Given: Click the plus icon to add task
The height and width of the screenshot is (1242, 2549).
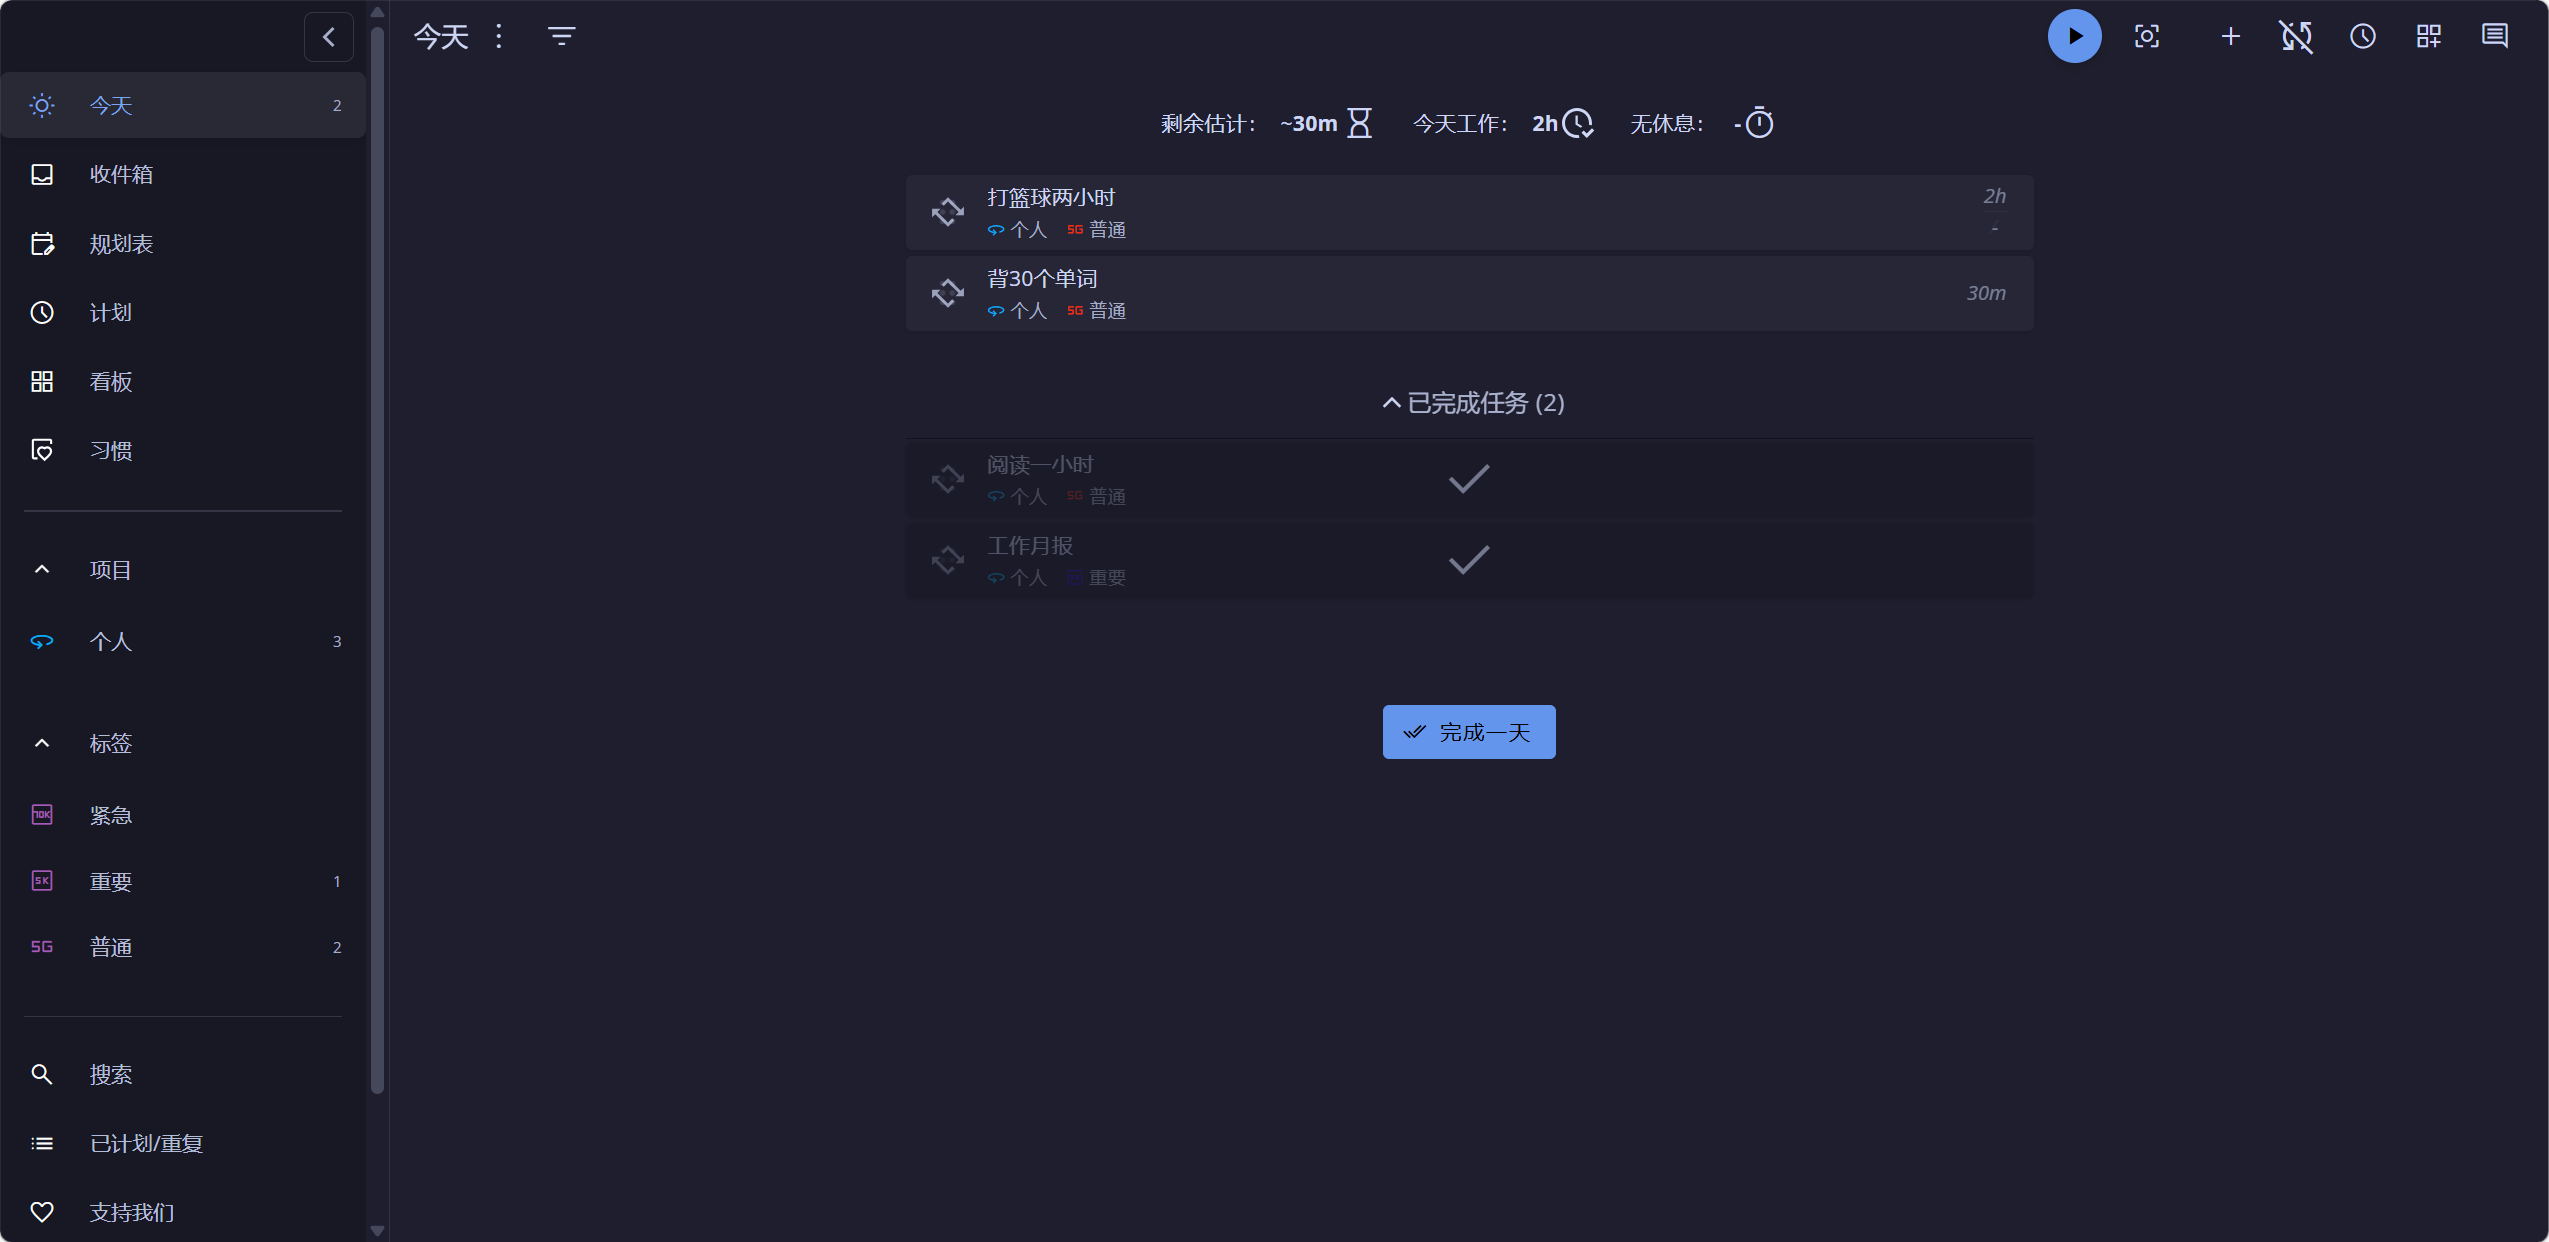Looking at the screenshot, I should coord(2230,37).
